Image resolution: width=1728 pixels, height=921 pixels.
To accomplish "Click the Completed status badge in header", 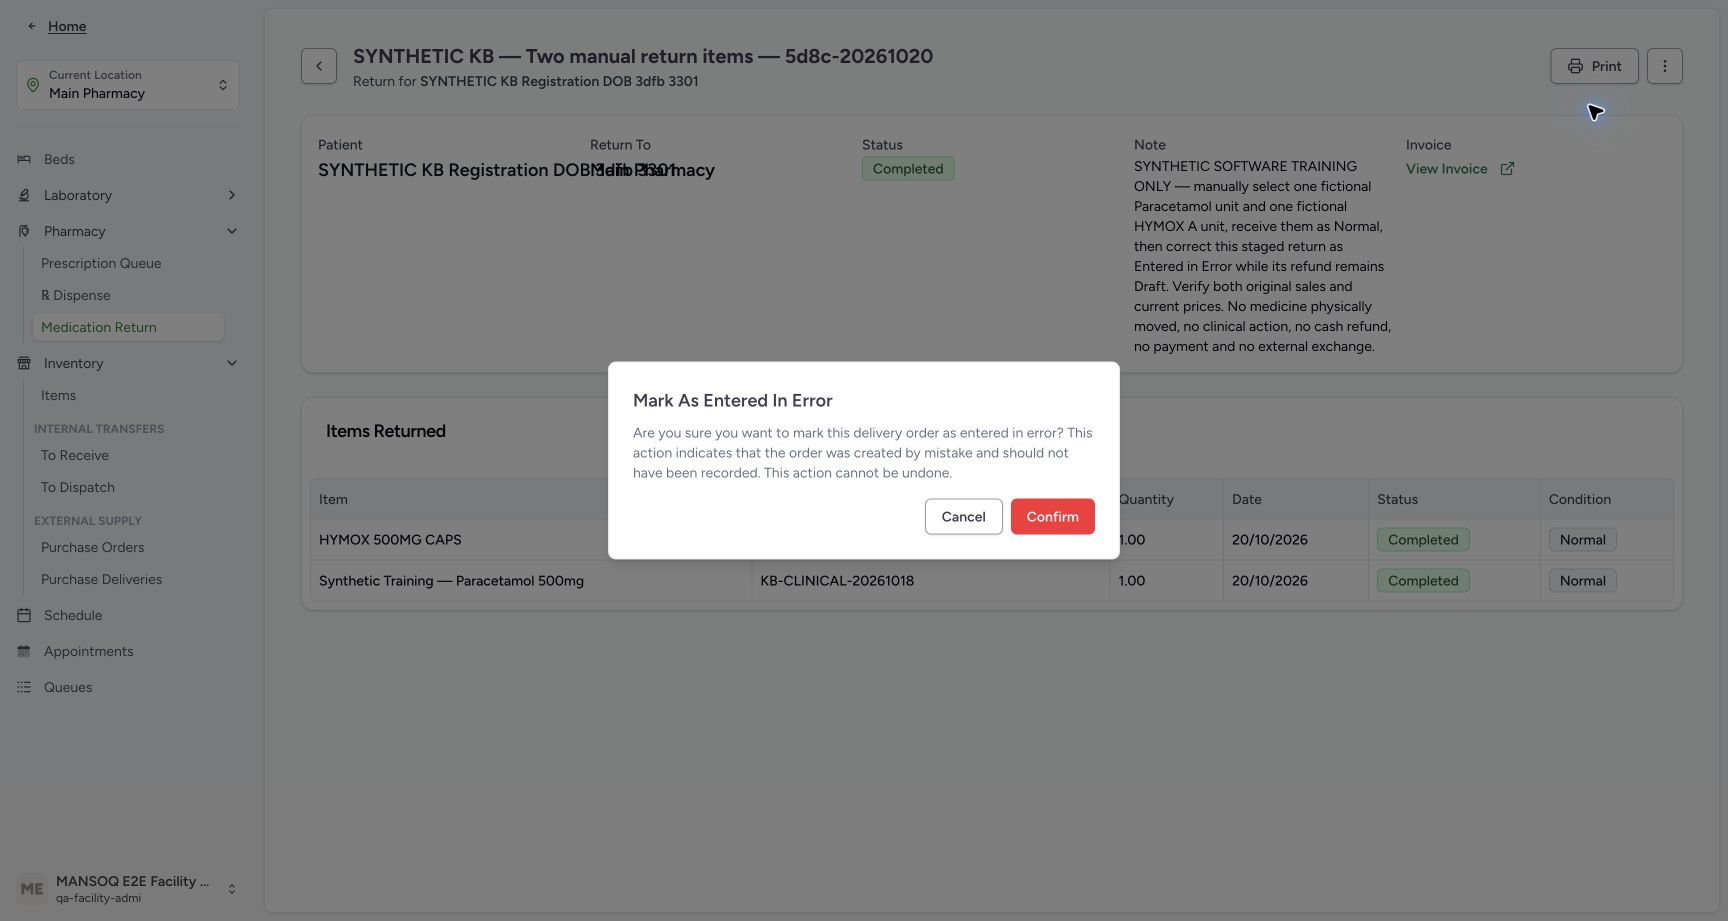I will 907,168.
